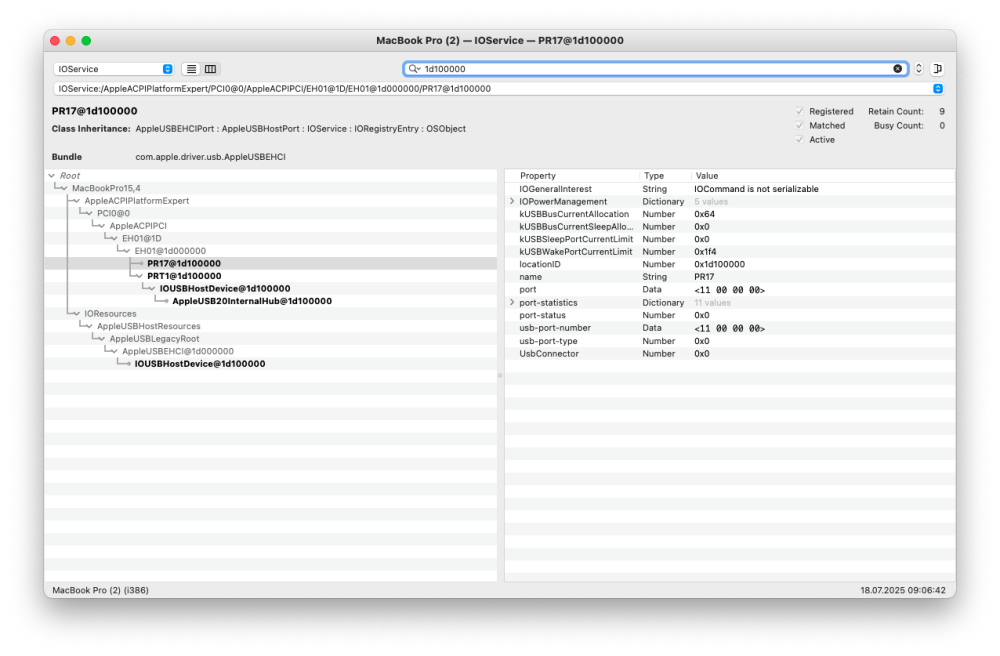Select the usb-port-number property row
This screenshot has width=1000, height=656.
730,328
